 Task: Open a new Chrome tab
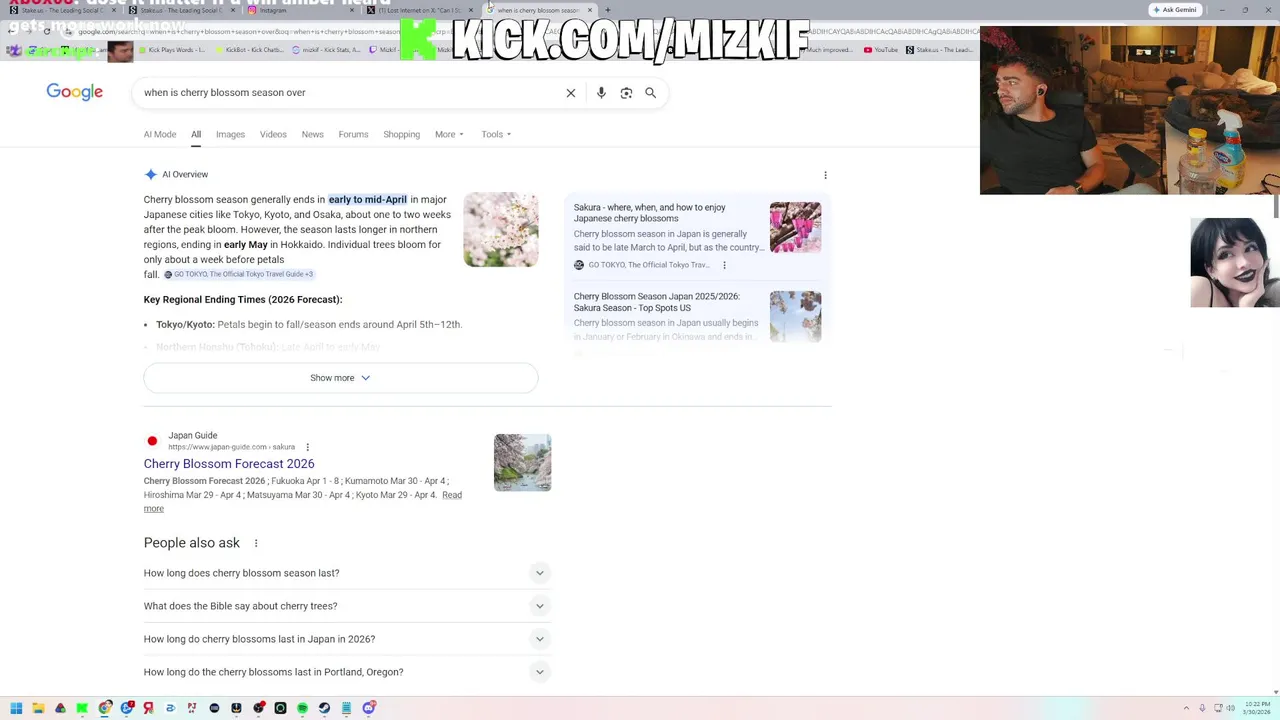coord(607,10)
